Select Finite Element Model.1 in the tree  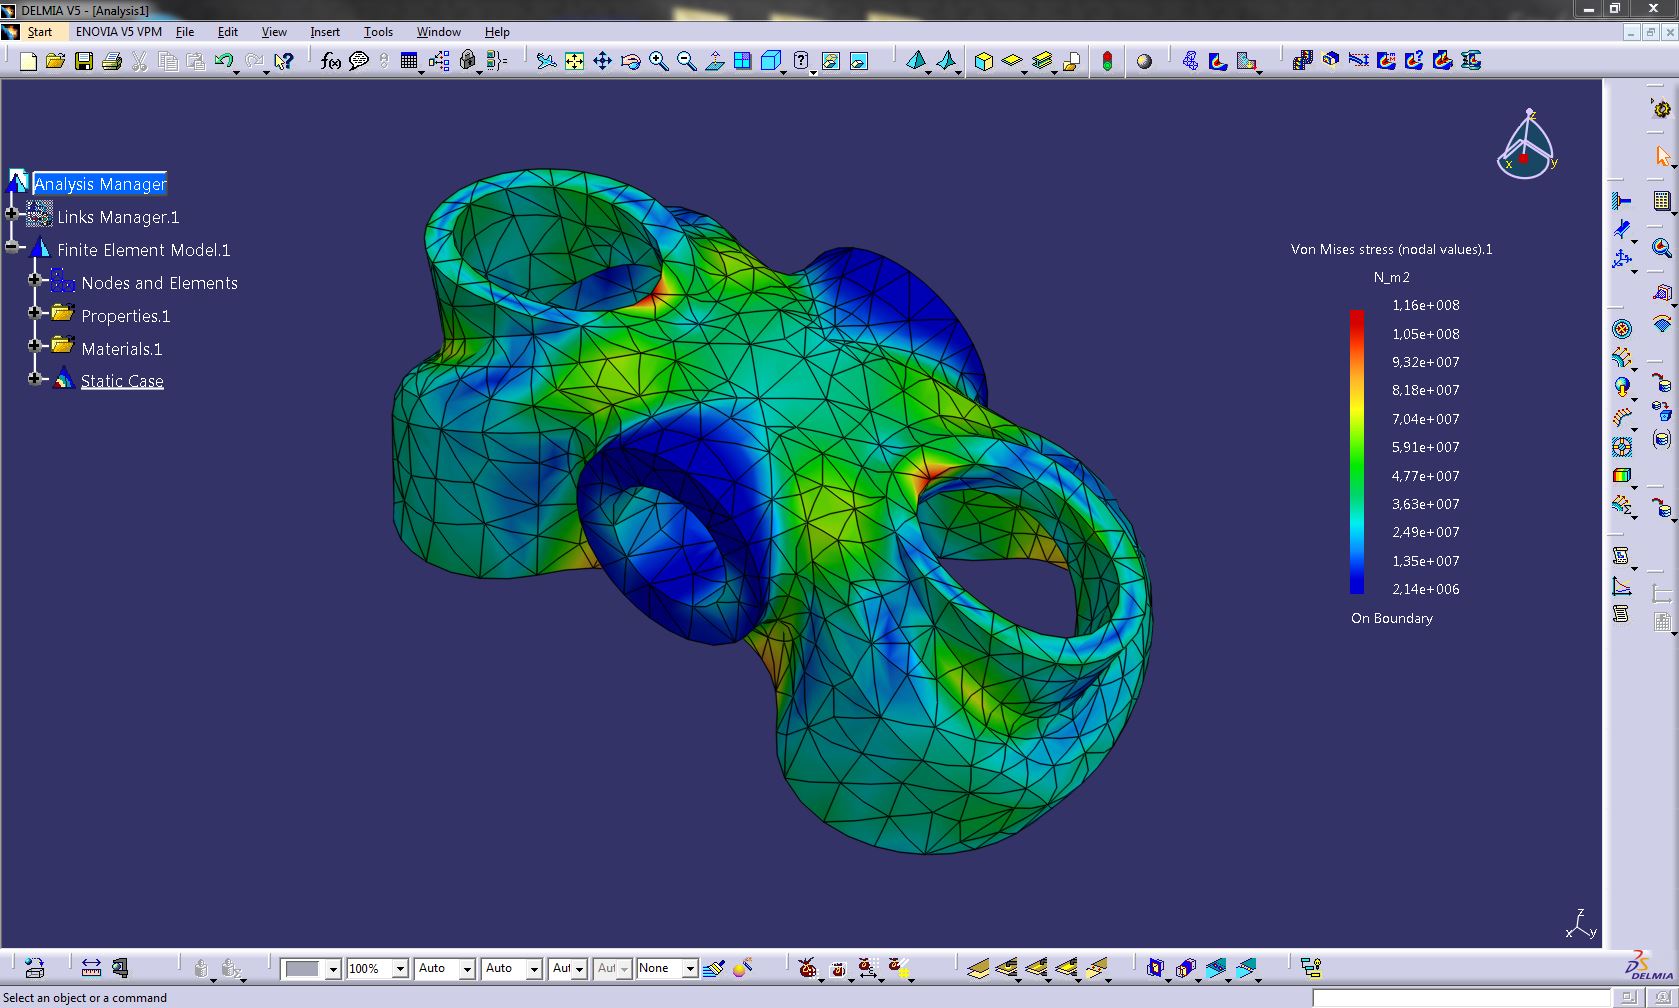coord(143,250)
